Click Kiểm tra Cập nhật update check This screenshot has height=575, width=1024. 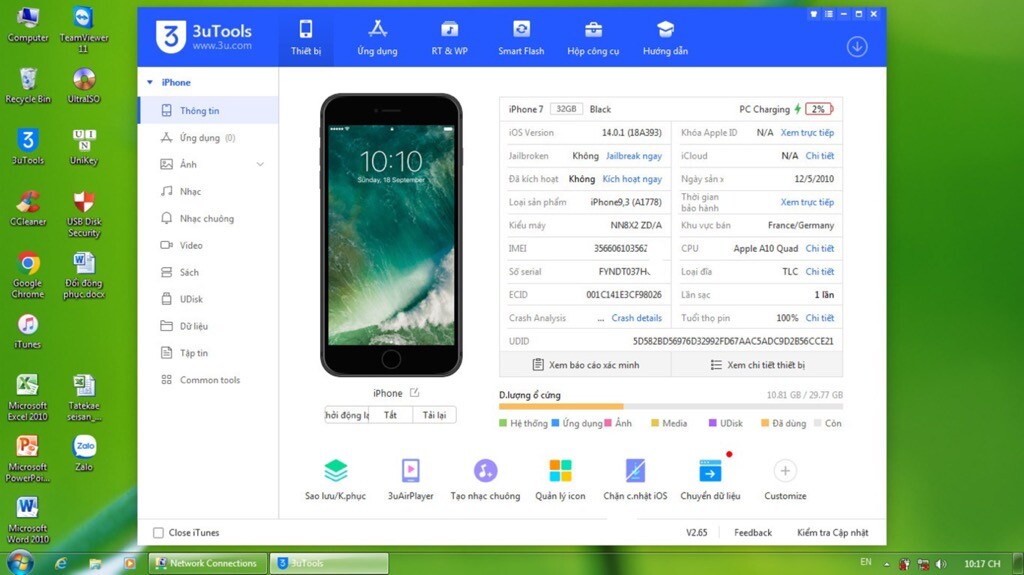tap(833, 533)
